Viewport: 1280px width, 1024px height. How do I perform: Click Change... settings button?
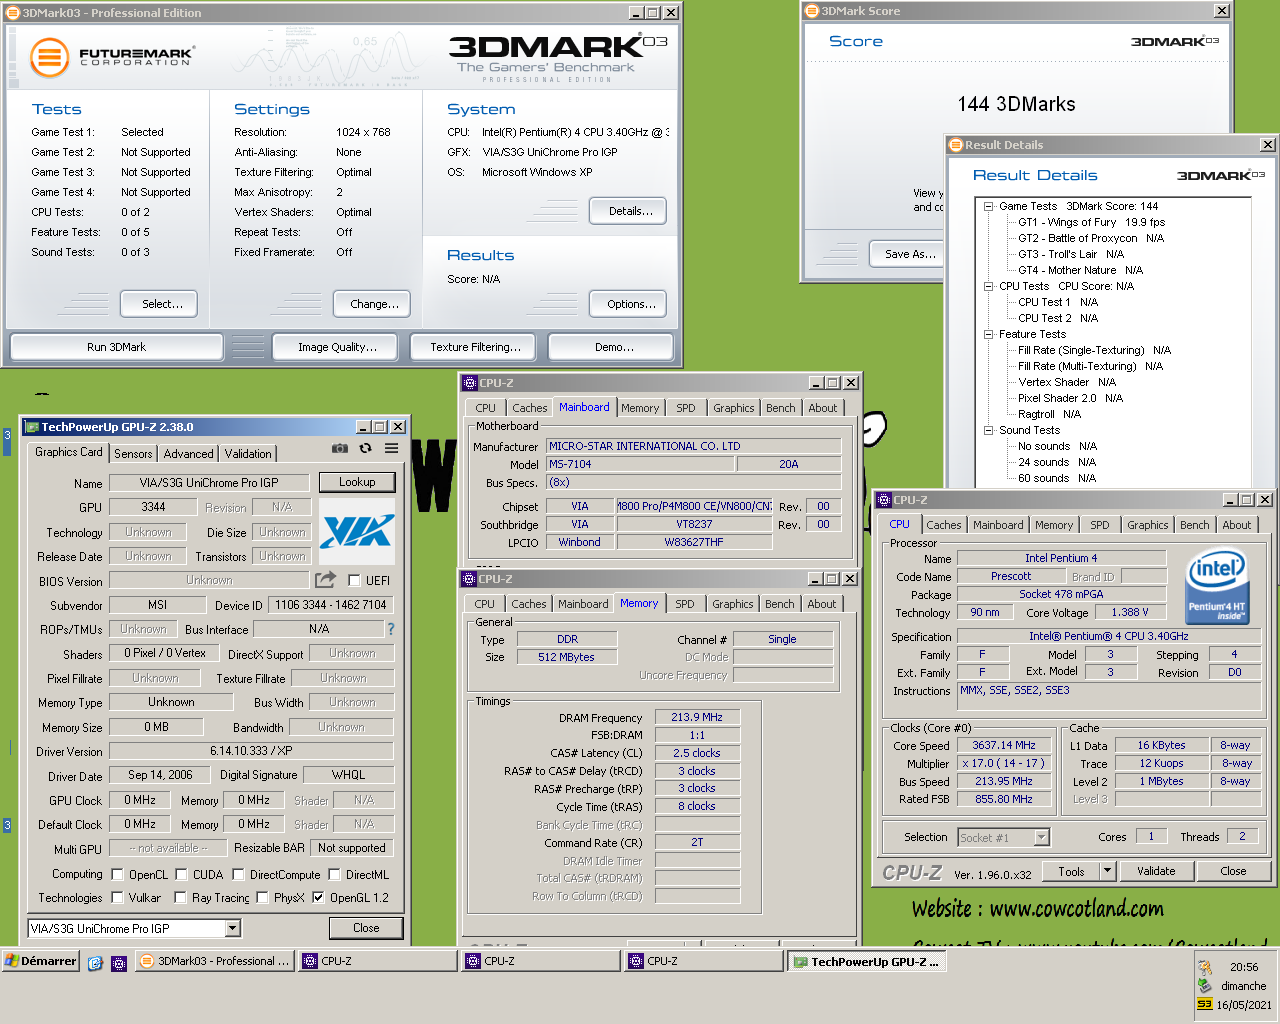pos(374,304)
